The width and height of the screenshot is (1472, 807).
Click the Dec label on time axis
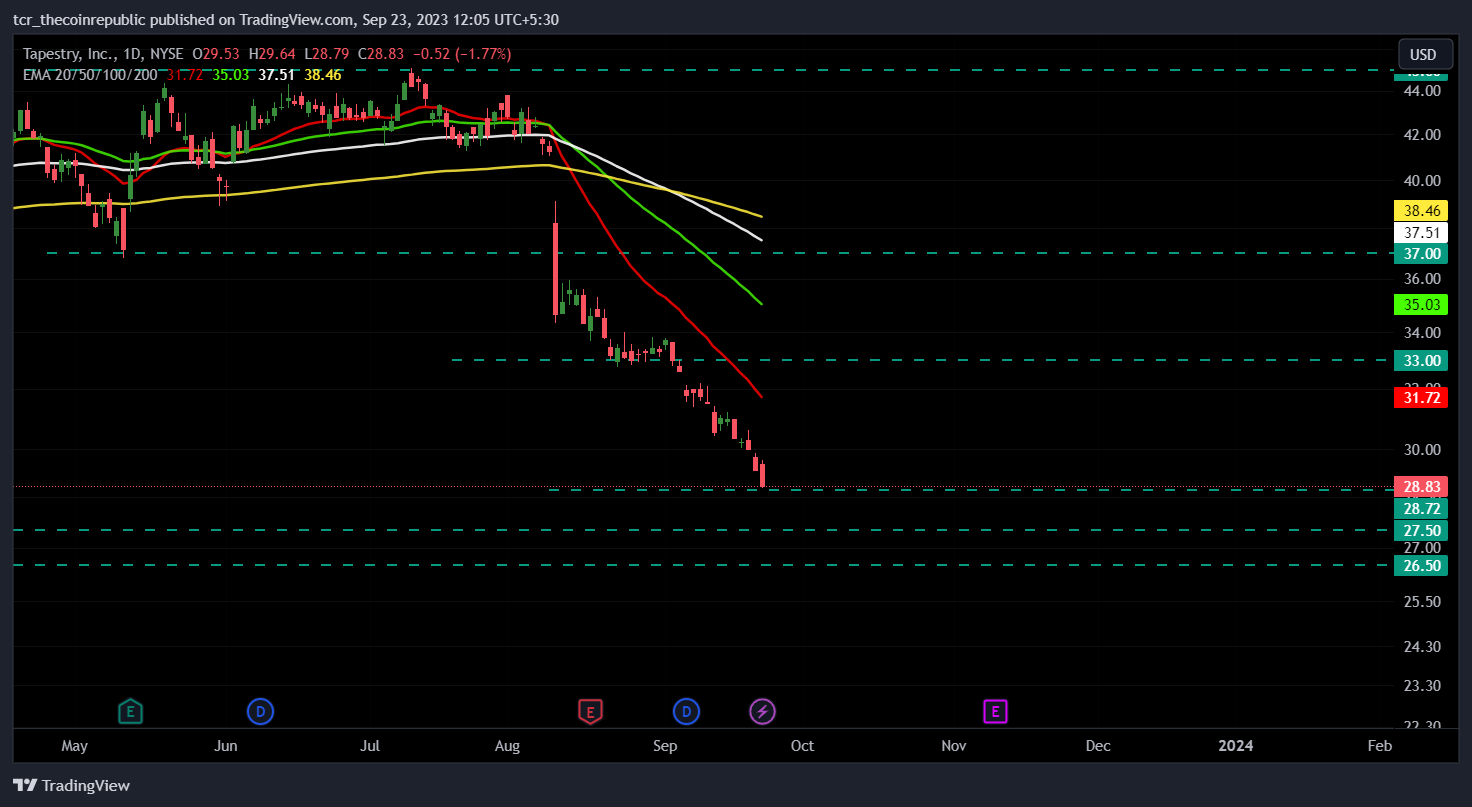click(1098, 746)
